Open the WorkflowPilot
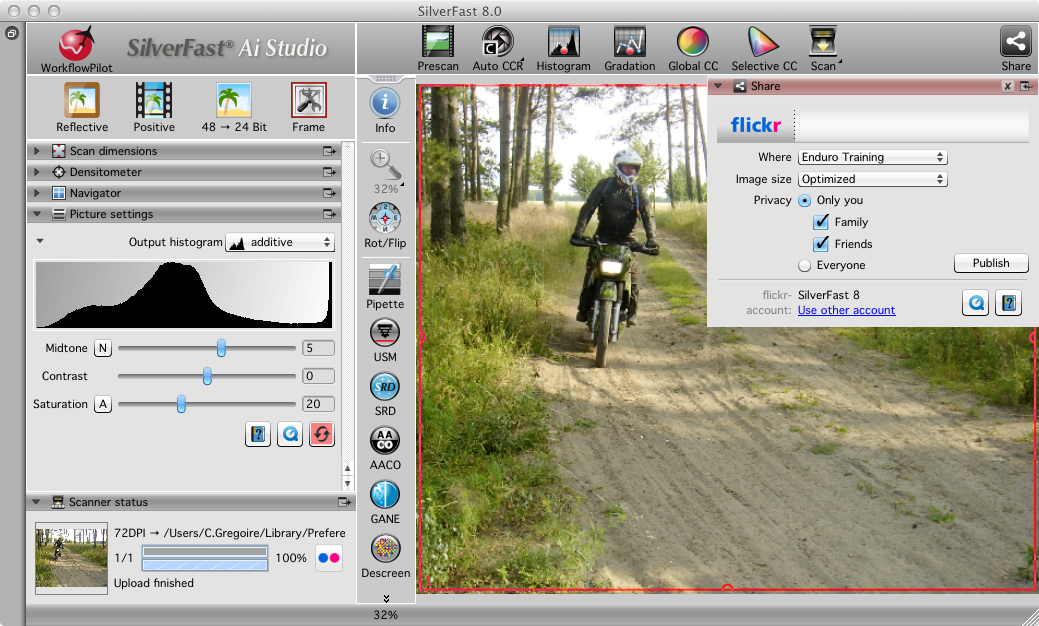 tap(76, 48)
